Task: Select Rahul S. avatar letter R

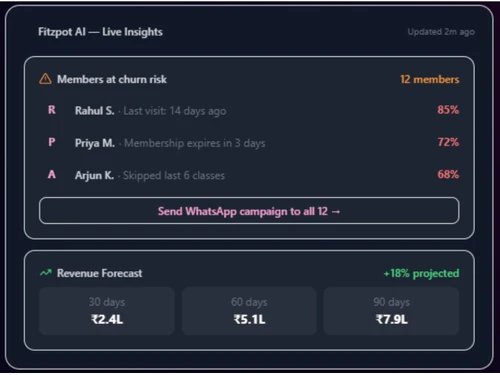Action: point(52,110)
